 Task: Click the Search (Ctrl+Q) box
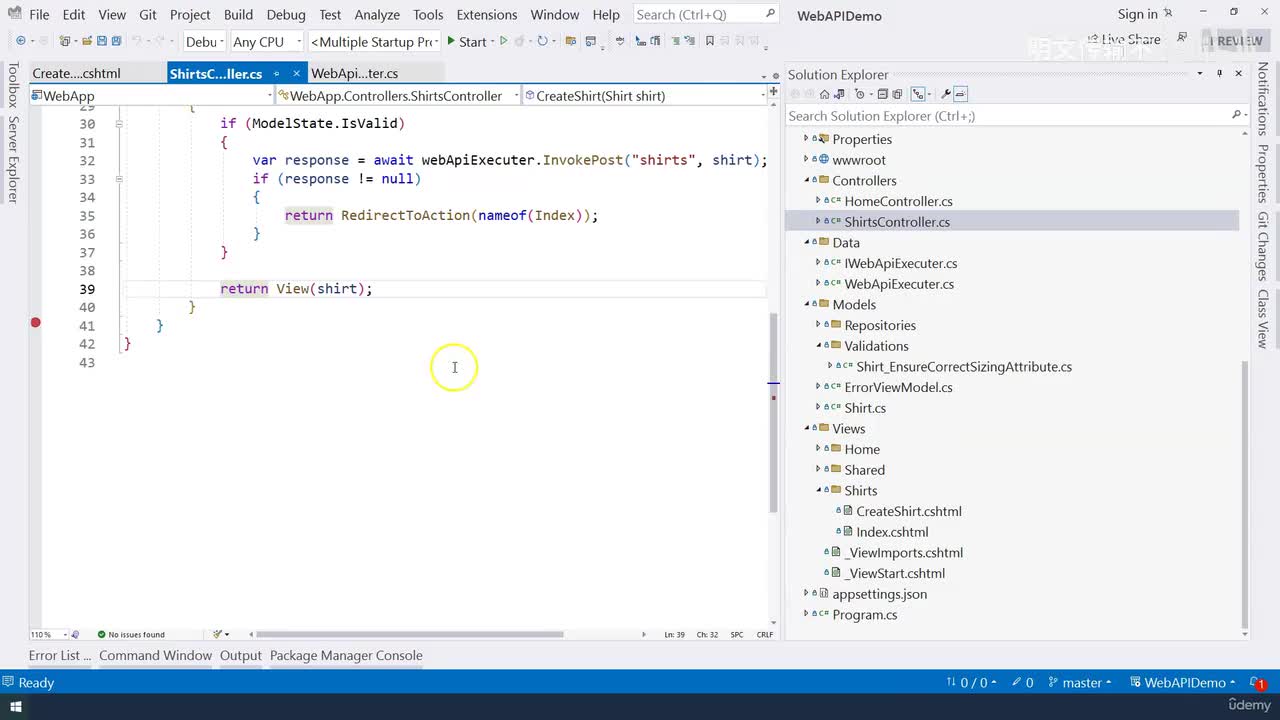pyautogui.click(x=706, y=14)
